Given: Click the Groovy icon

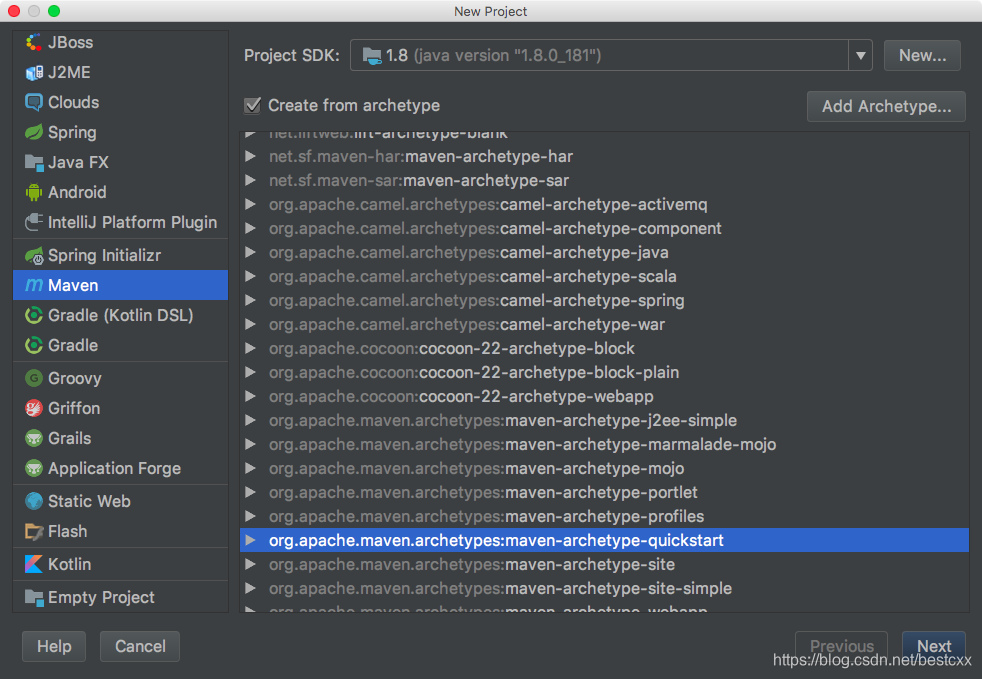Looking at the screenshot, I should coord(34,378).
